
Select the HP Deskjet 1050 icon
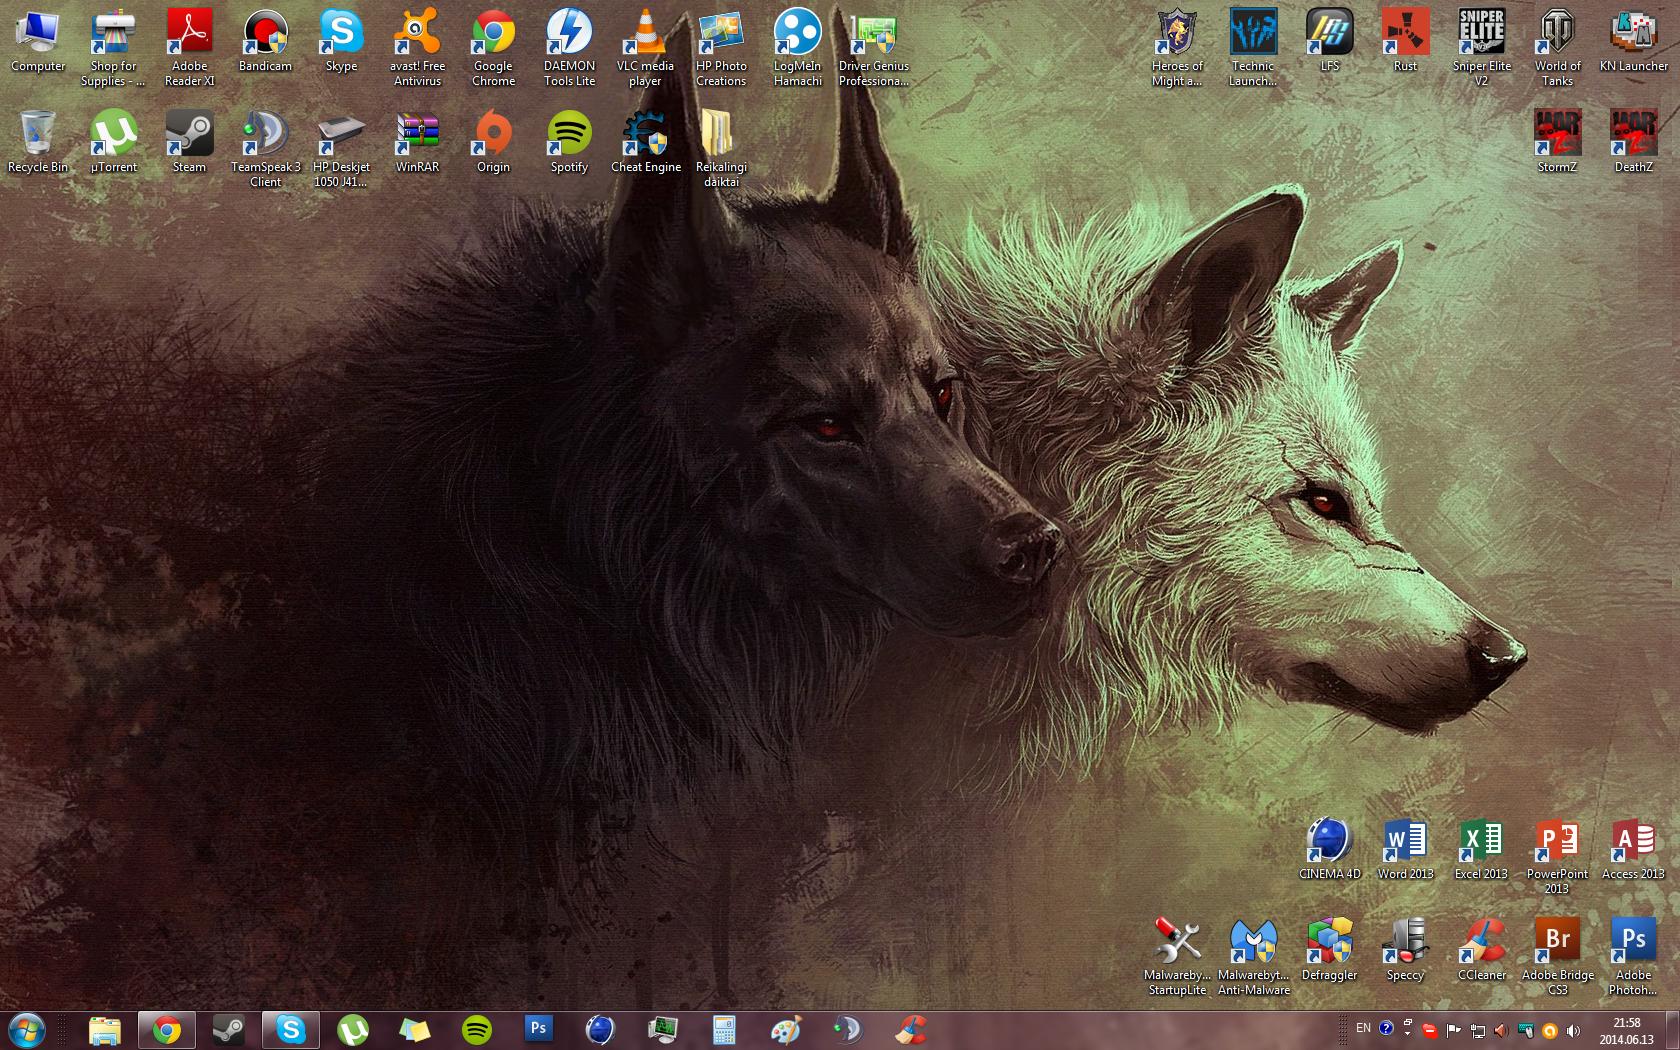coord(342,150)
